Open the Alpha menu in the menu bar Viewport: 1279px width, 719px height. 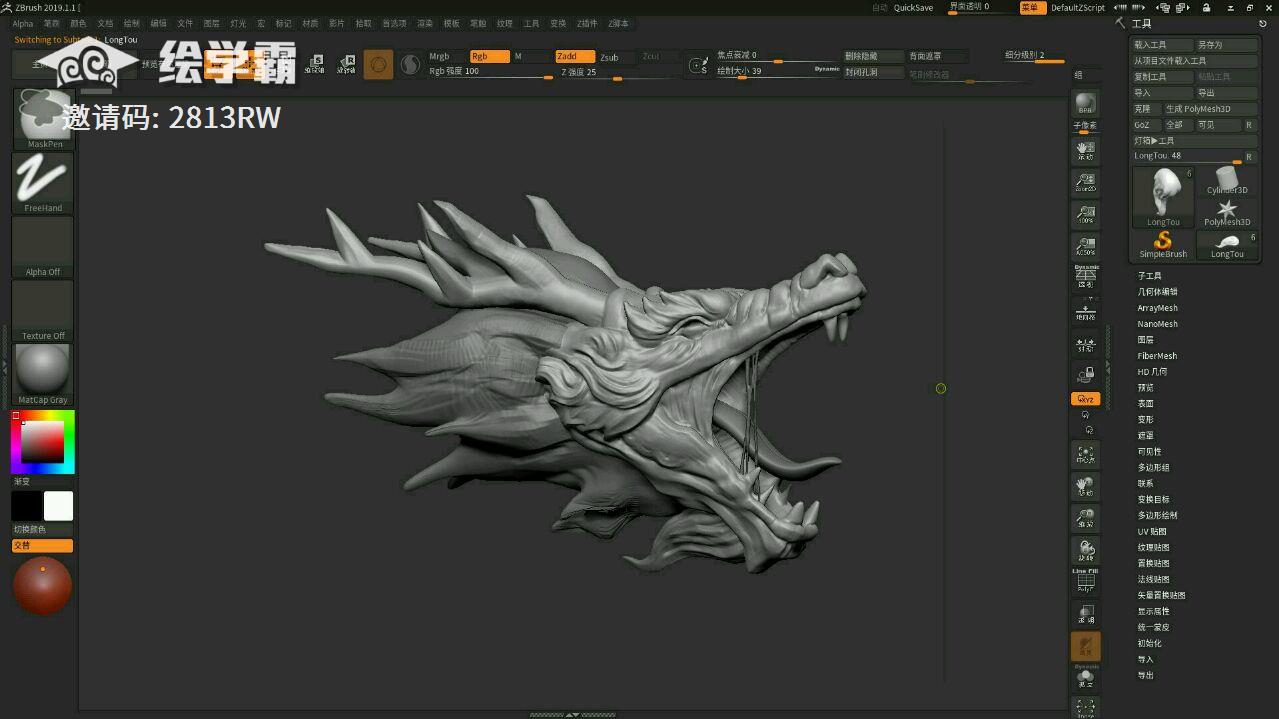click(x=22, y=23)
